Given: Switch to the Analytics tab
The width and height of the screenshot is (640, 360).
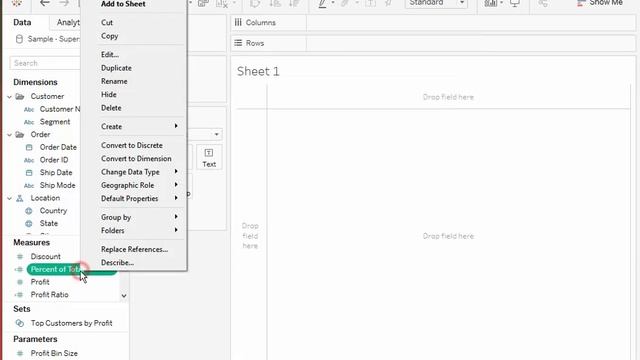Looking at the screenshot, I should [68, 22].
